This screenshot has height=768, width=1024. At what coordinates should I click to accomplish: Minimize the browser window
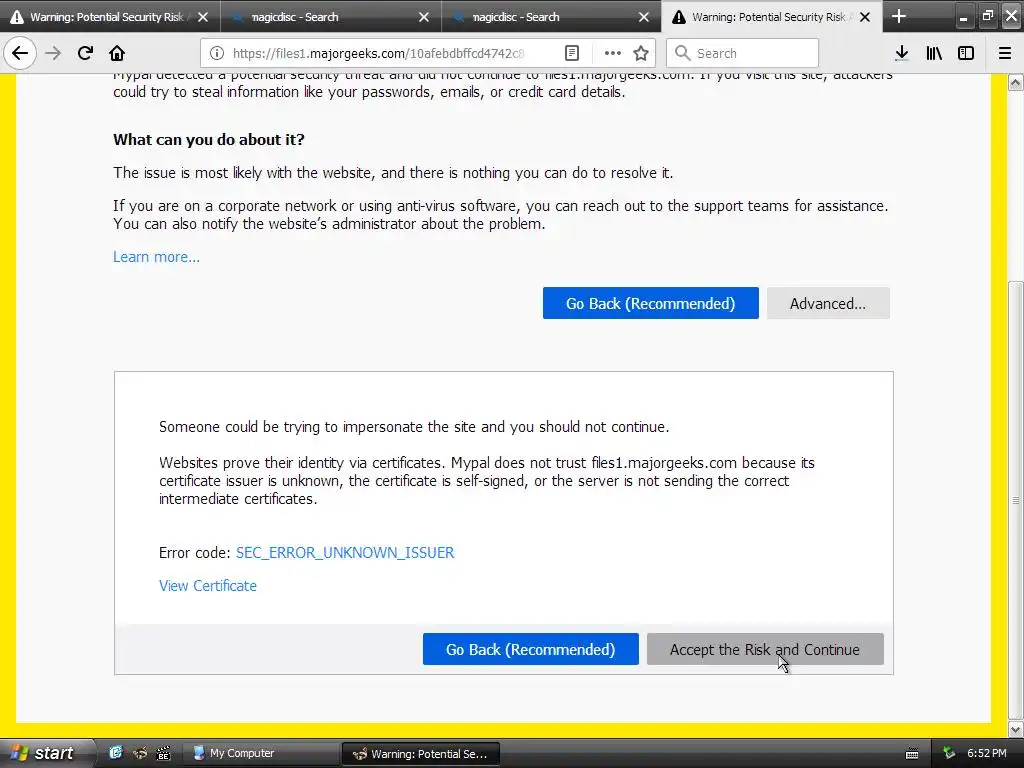[x=964, y=17]
